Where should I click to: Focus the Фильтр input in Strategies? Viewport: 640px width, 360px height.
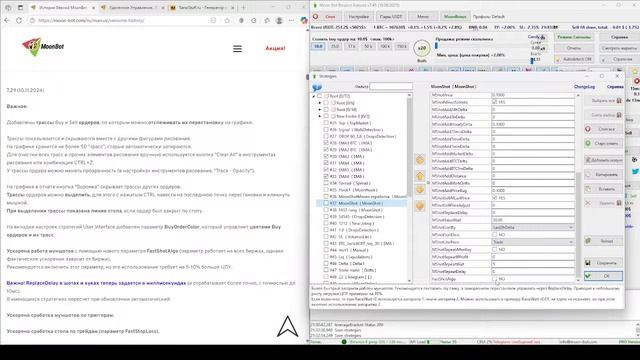coord(391,87)
